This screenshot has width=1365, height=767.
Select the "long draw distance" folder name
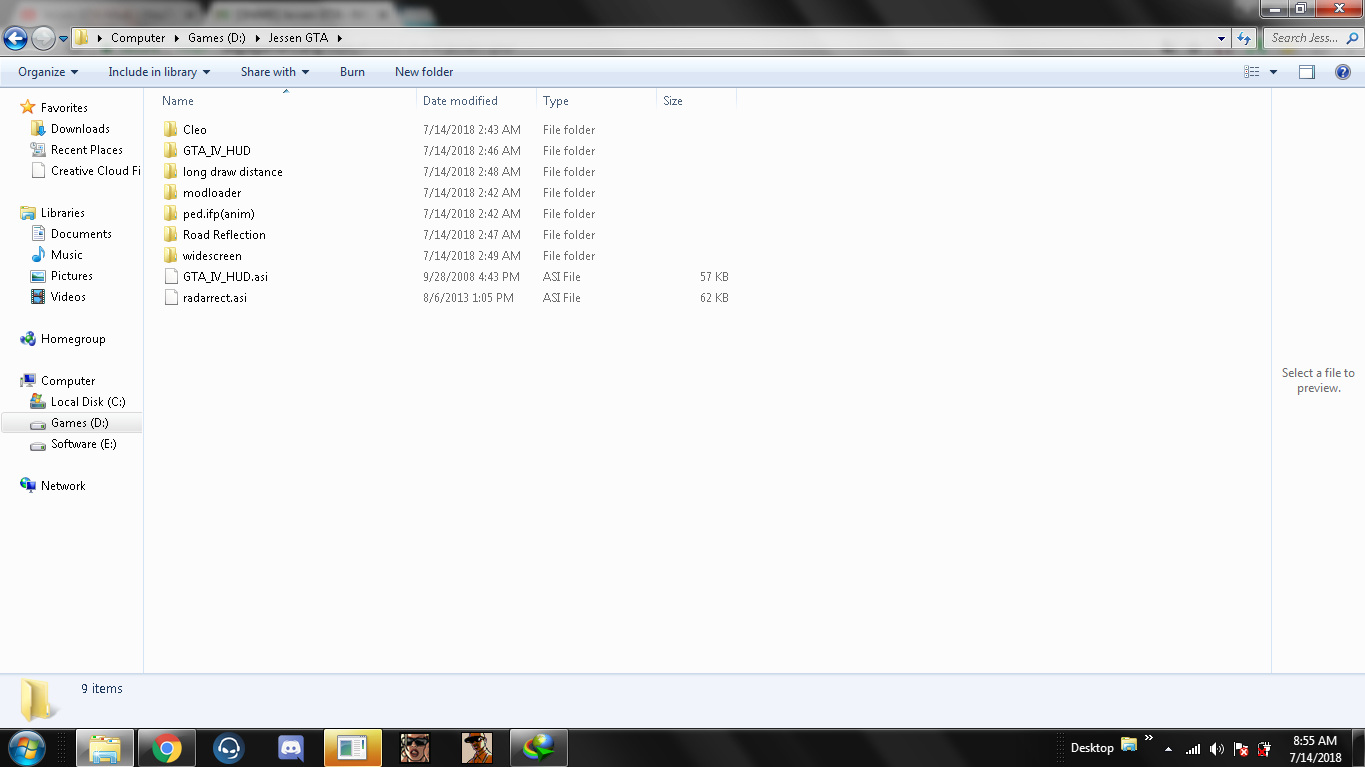click(233, 172)
